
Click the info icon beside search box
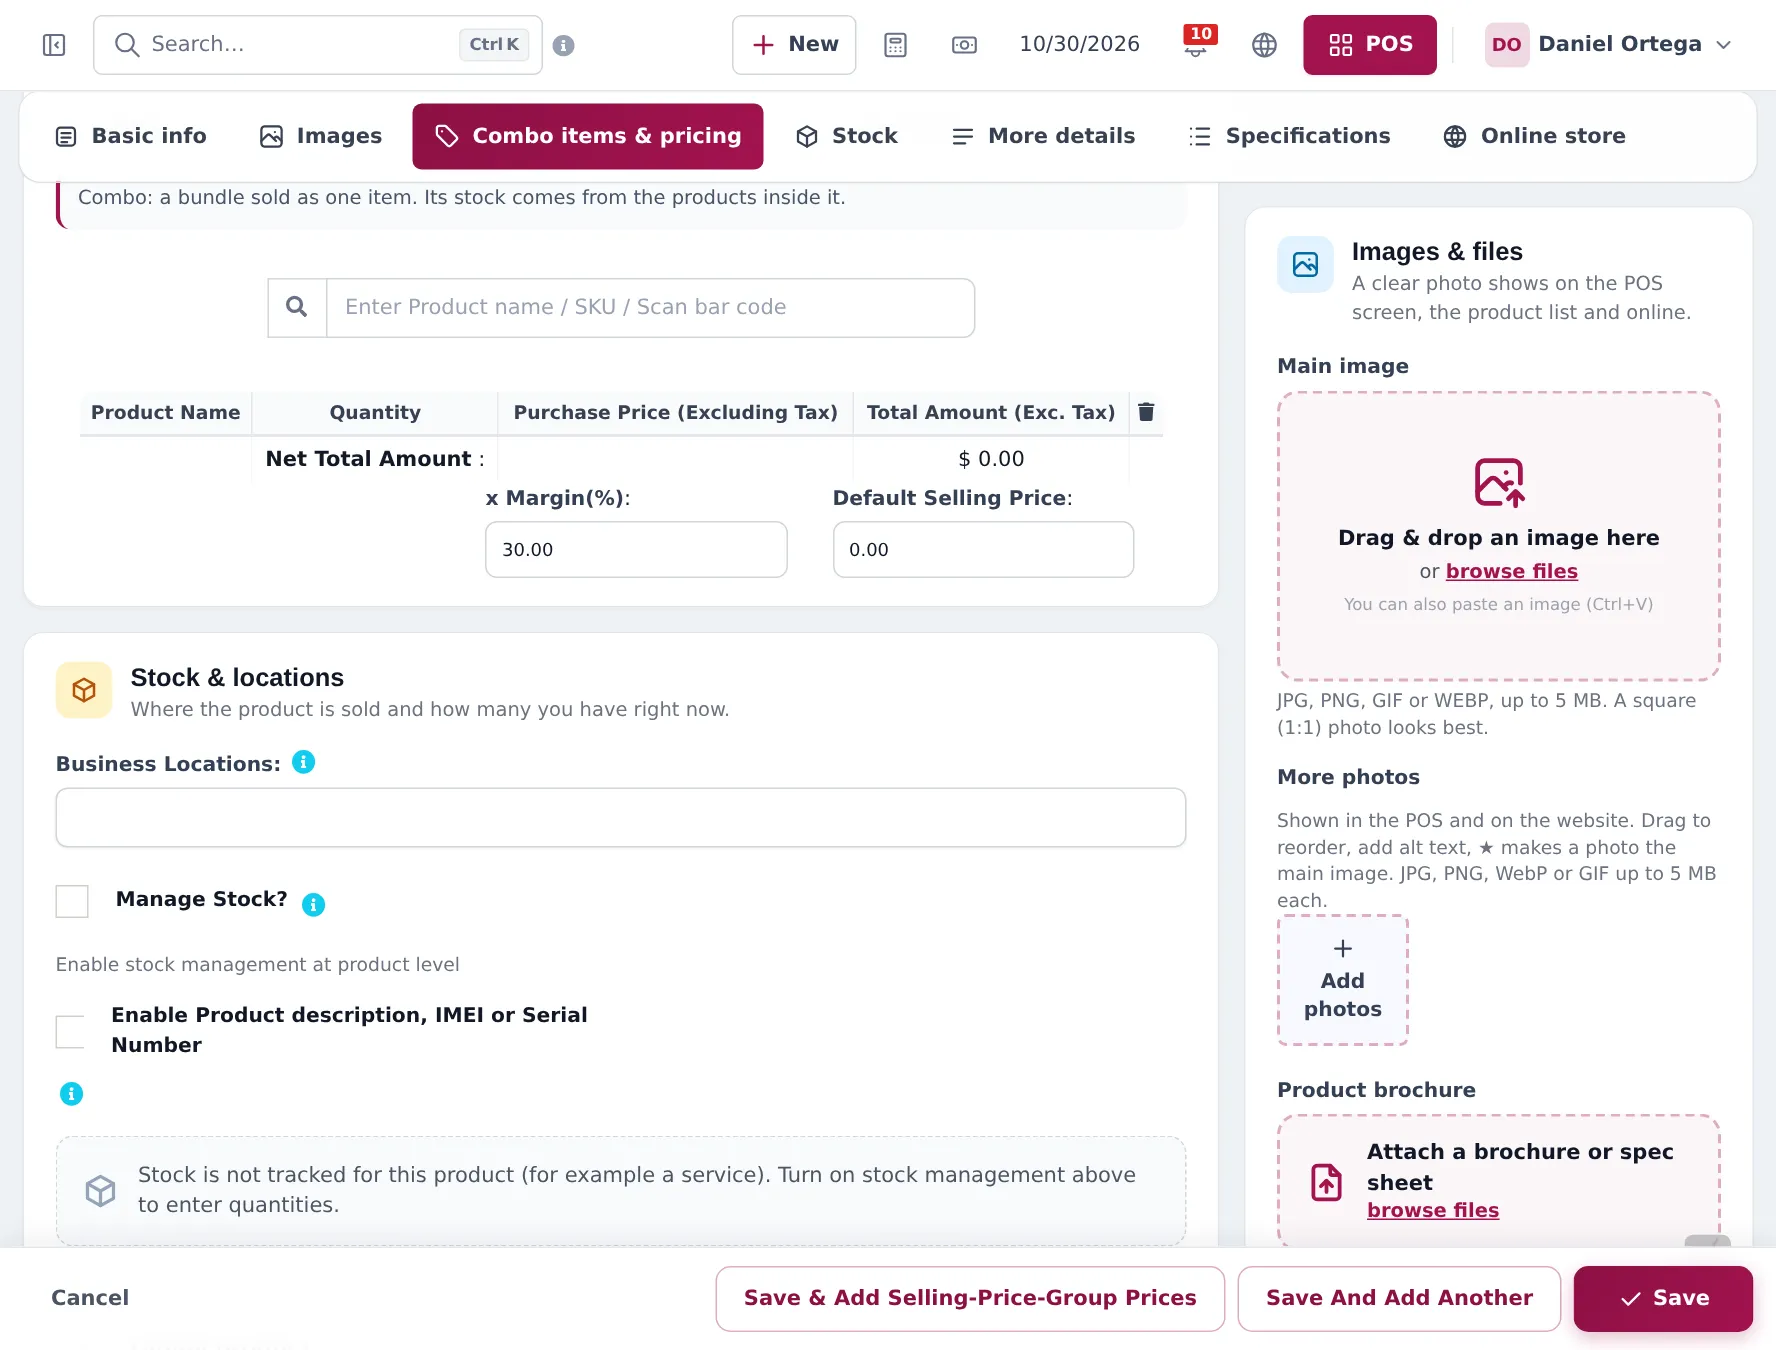[x=564, y=45]
